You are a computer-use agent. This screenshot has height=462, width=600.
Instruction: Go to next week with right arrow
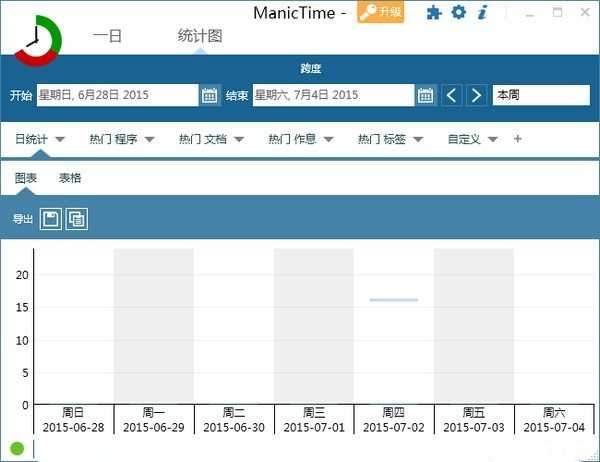point(476,95)
